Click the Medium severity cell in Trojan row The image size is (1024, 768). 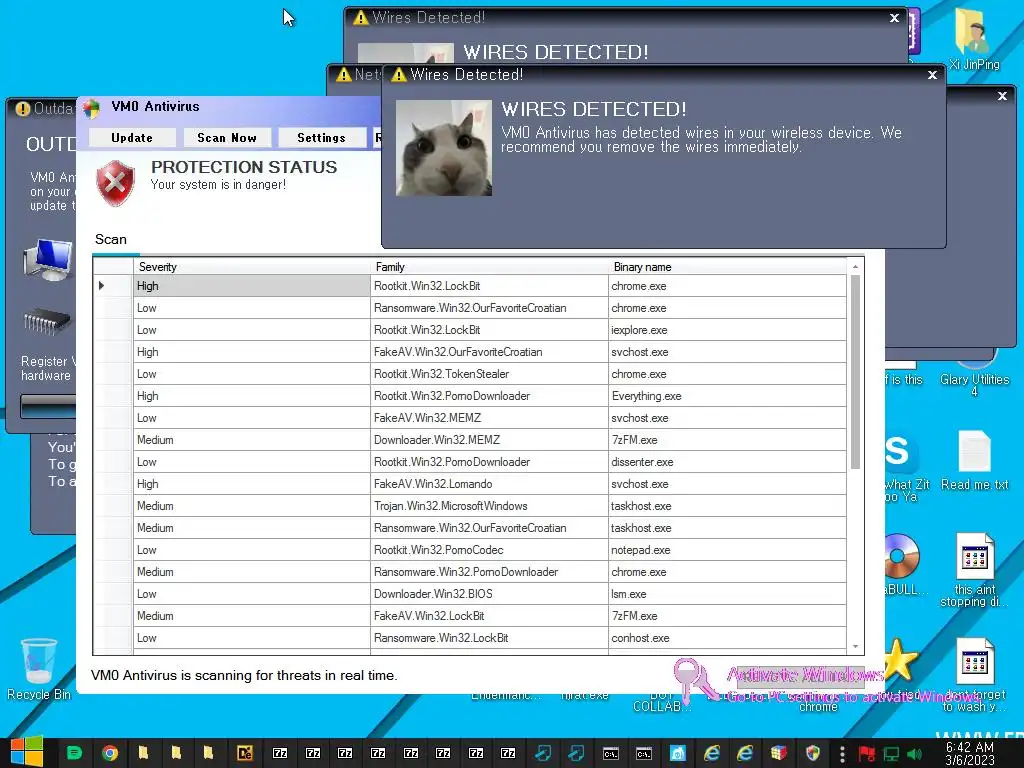click(251, 505)
